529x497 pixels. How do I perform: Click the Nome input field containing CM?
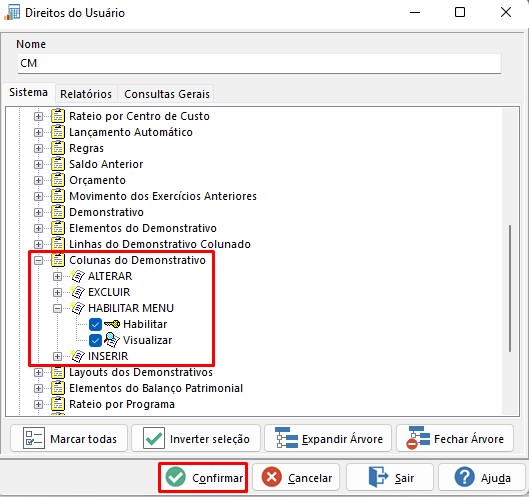click(259, 63)
